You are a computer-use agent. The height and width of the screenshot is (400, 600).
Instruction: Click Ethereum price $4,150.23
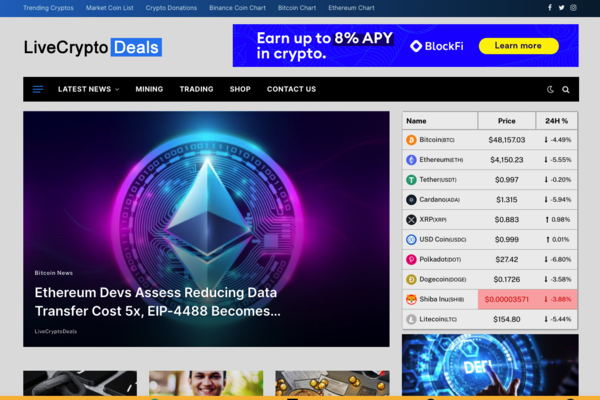click(x=507, y=160)
